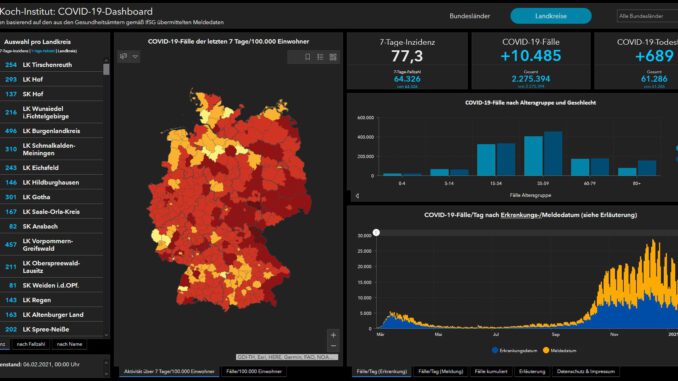Select LK Saale-Orla-Kreis row

[x=52, y=212]
